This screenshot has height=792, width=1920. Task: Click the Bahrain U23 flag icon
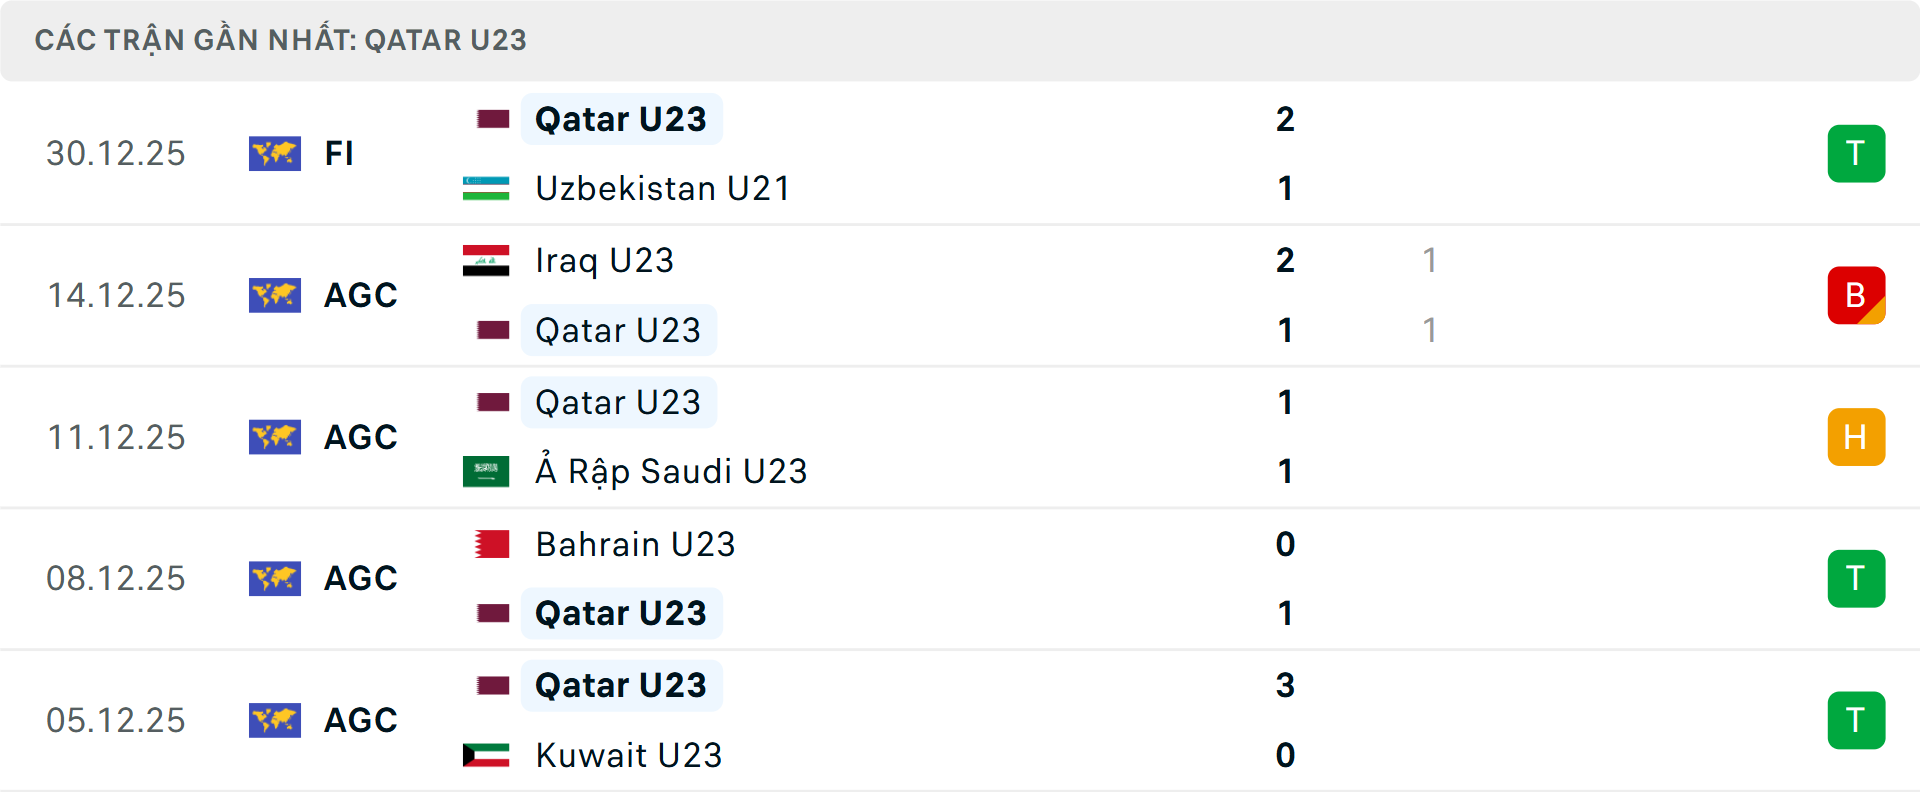(491, 543)
